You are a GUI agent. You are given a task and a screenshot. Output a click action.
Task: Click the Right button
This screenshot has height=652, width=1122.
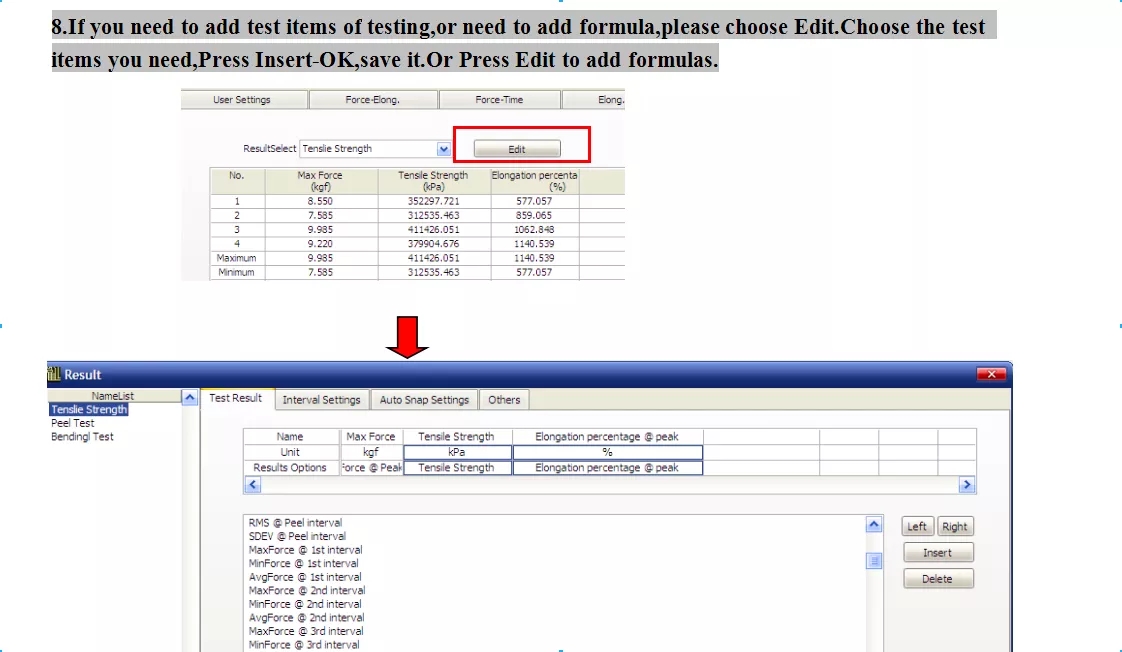click(x=955, y=527)
